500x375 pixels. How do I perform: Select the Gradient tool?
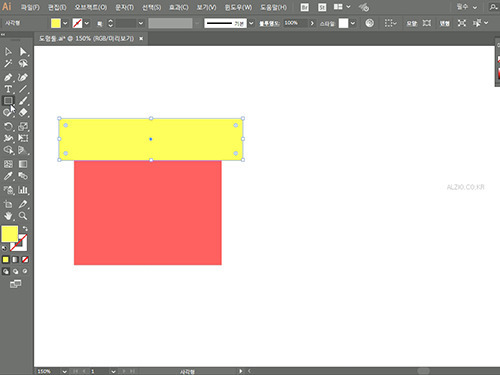[x=23, y=164]
